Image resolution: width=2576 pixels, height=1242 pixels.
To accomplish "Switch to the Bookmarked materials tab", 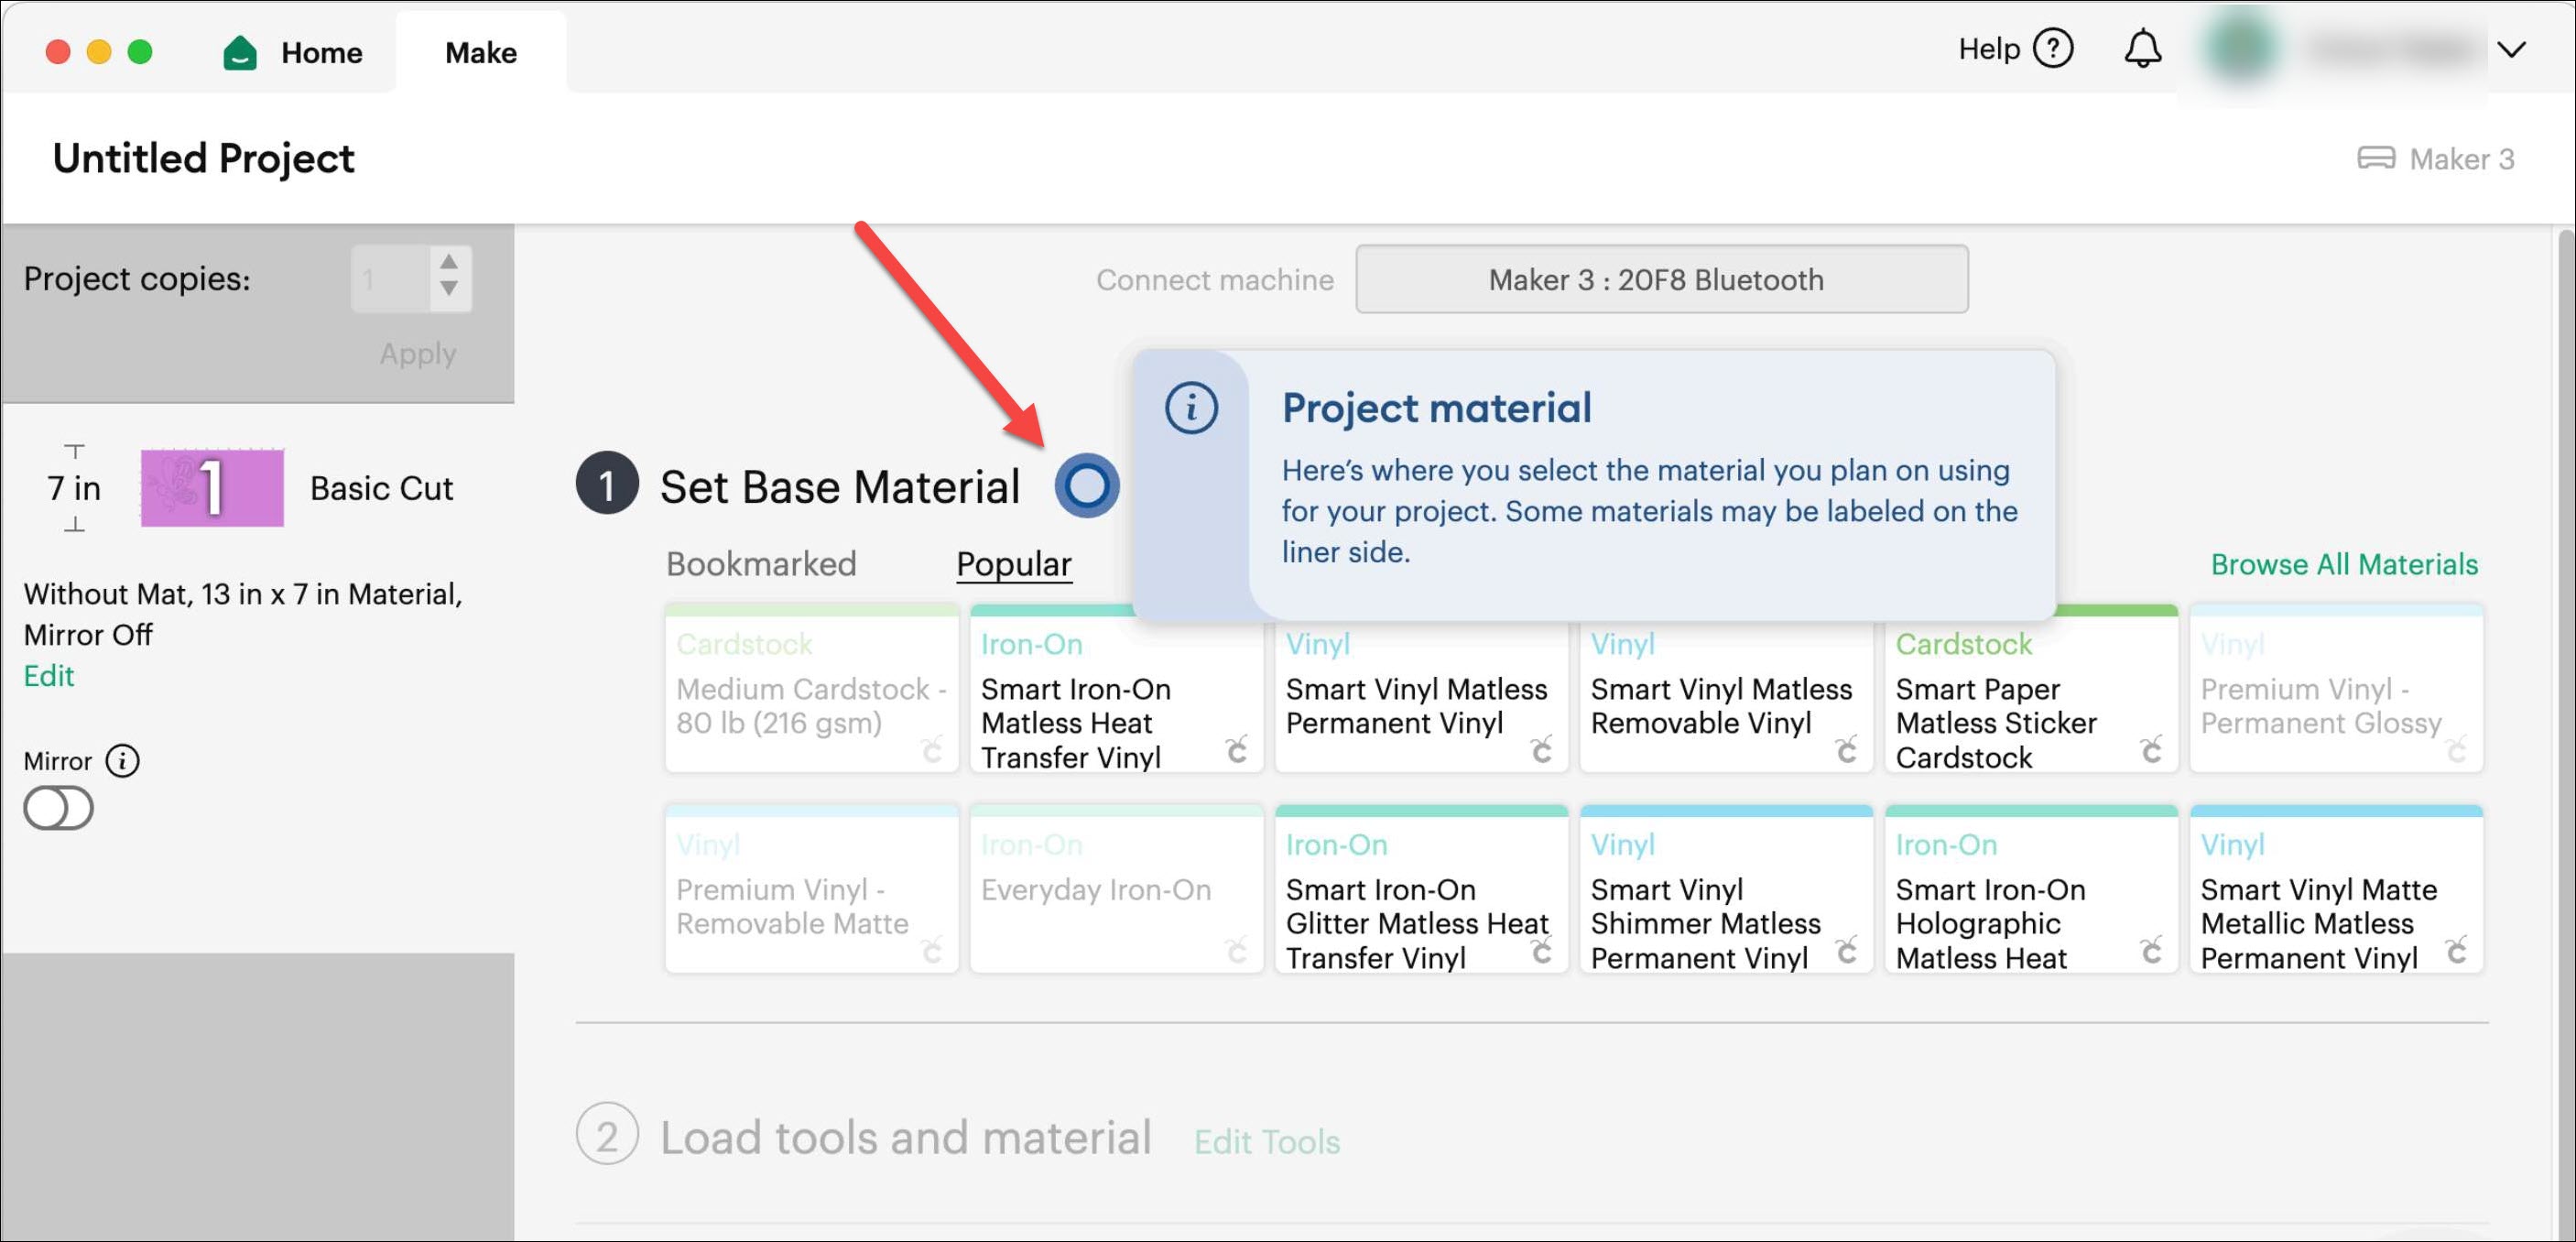I will (x=761, y=564).
